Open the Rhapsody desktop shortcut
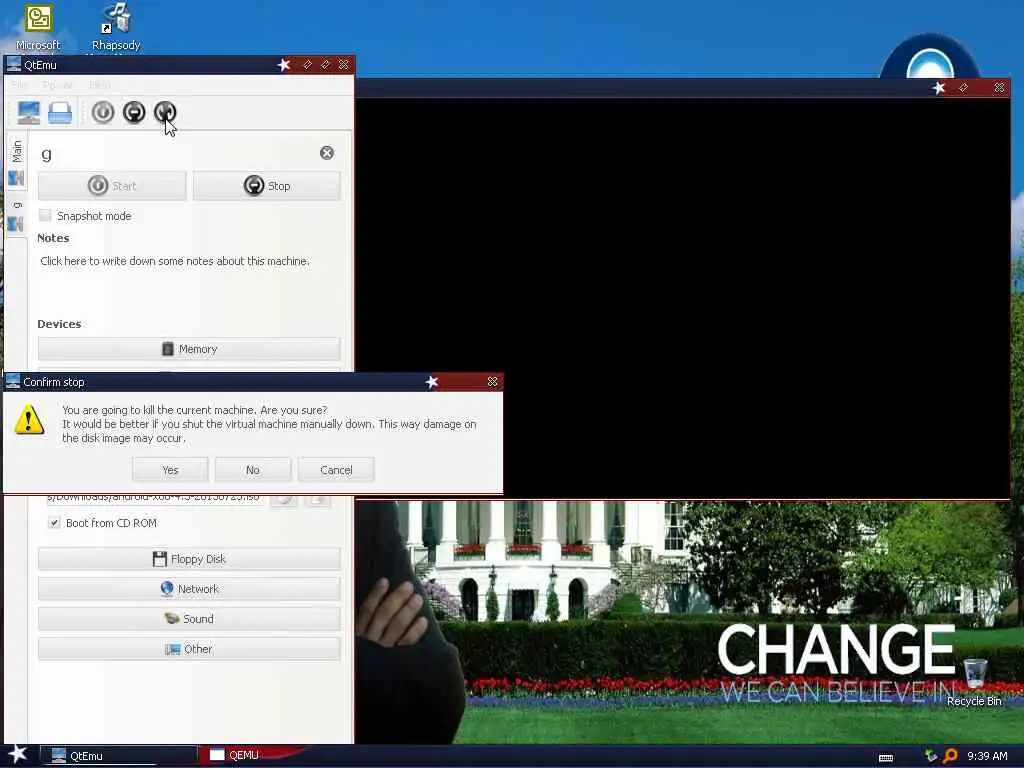 [x=116, y=27]
